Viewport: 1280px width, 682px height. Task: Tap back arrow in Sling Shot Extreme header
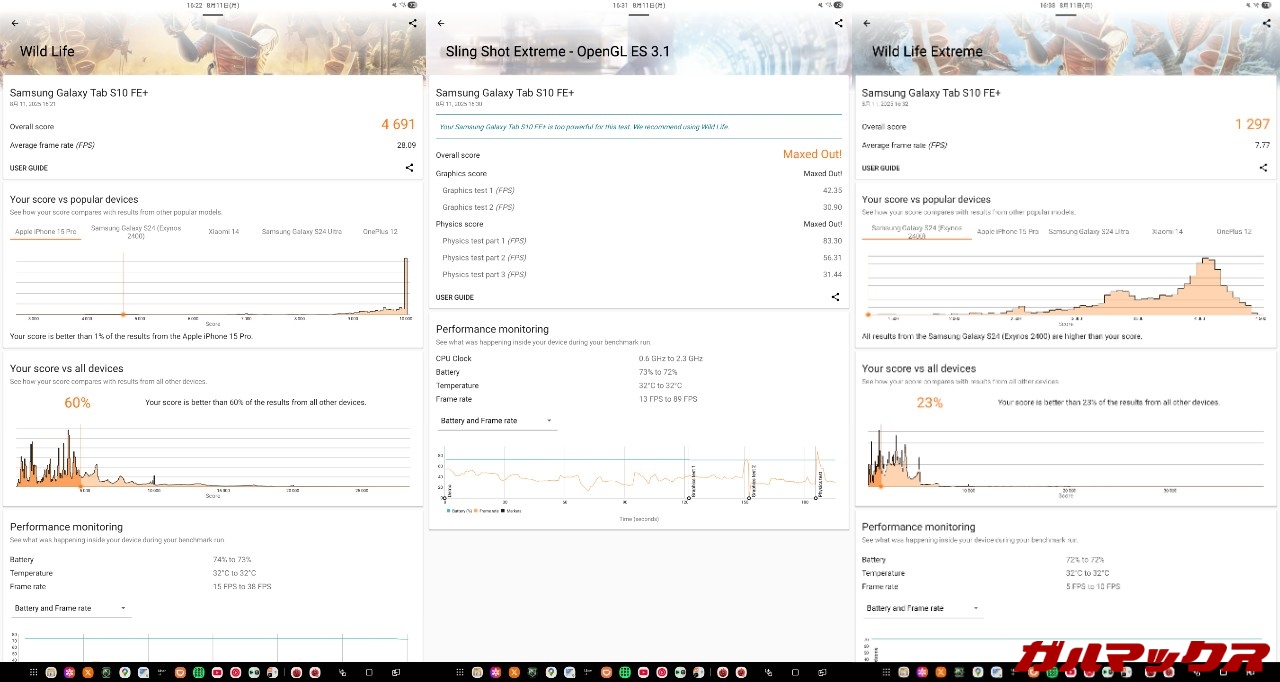[x=441, y=23]
